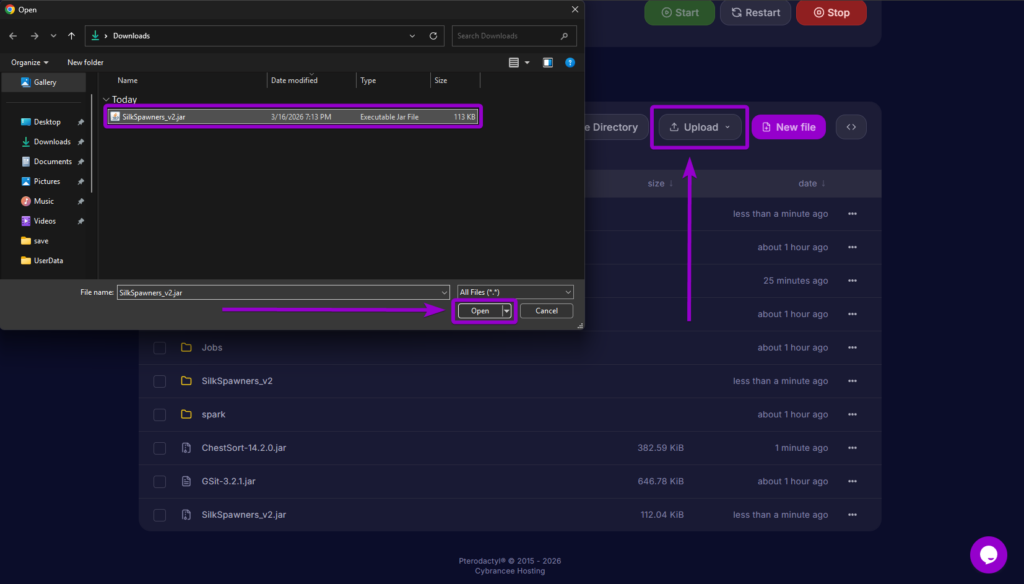Click the refresh icon in the address bar
The height and width of the screenshot is (584, 1024).
point(433,35)
